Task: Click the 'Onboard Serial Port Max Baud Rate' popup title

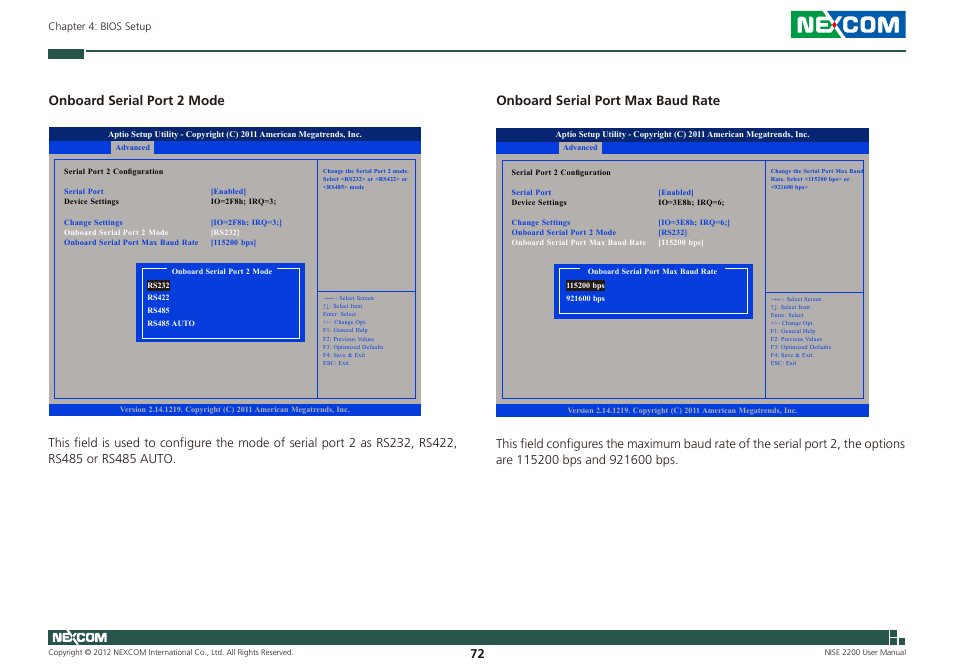Action: coord(652,271)
